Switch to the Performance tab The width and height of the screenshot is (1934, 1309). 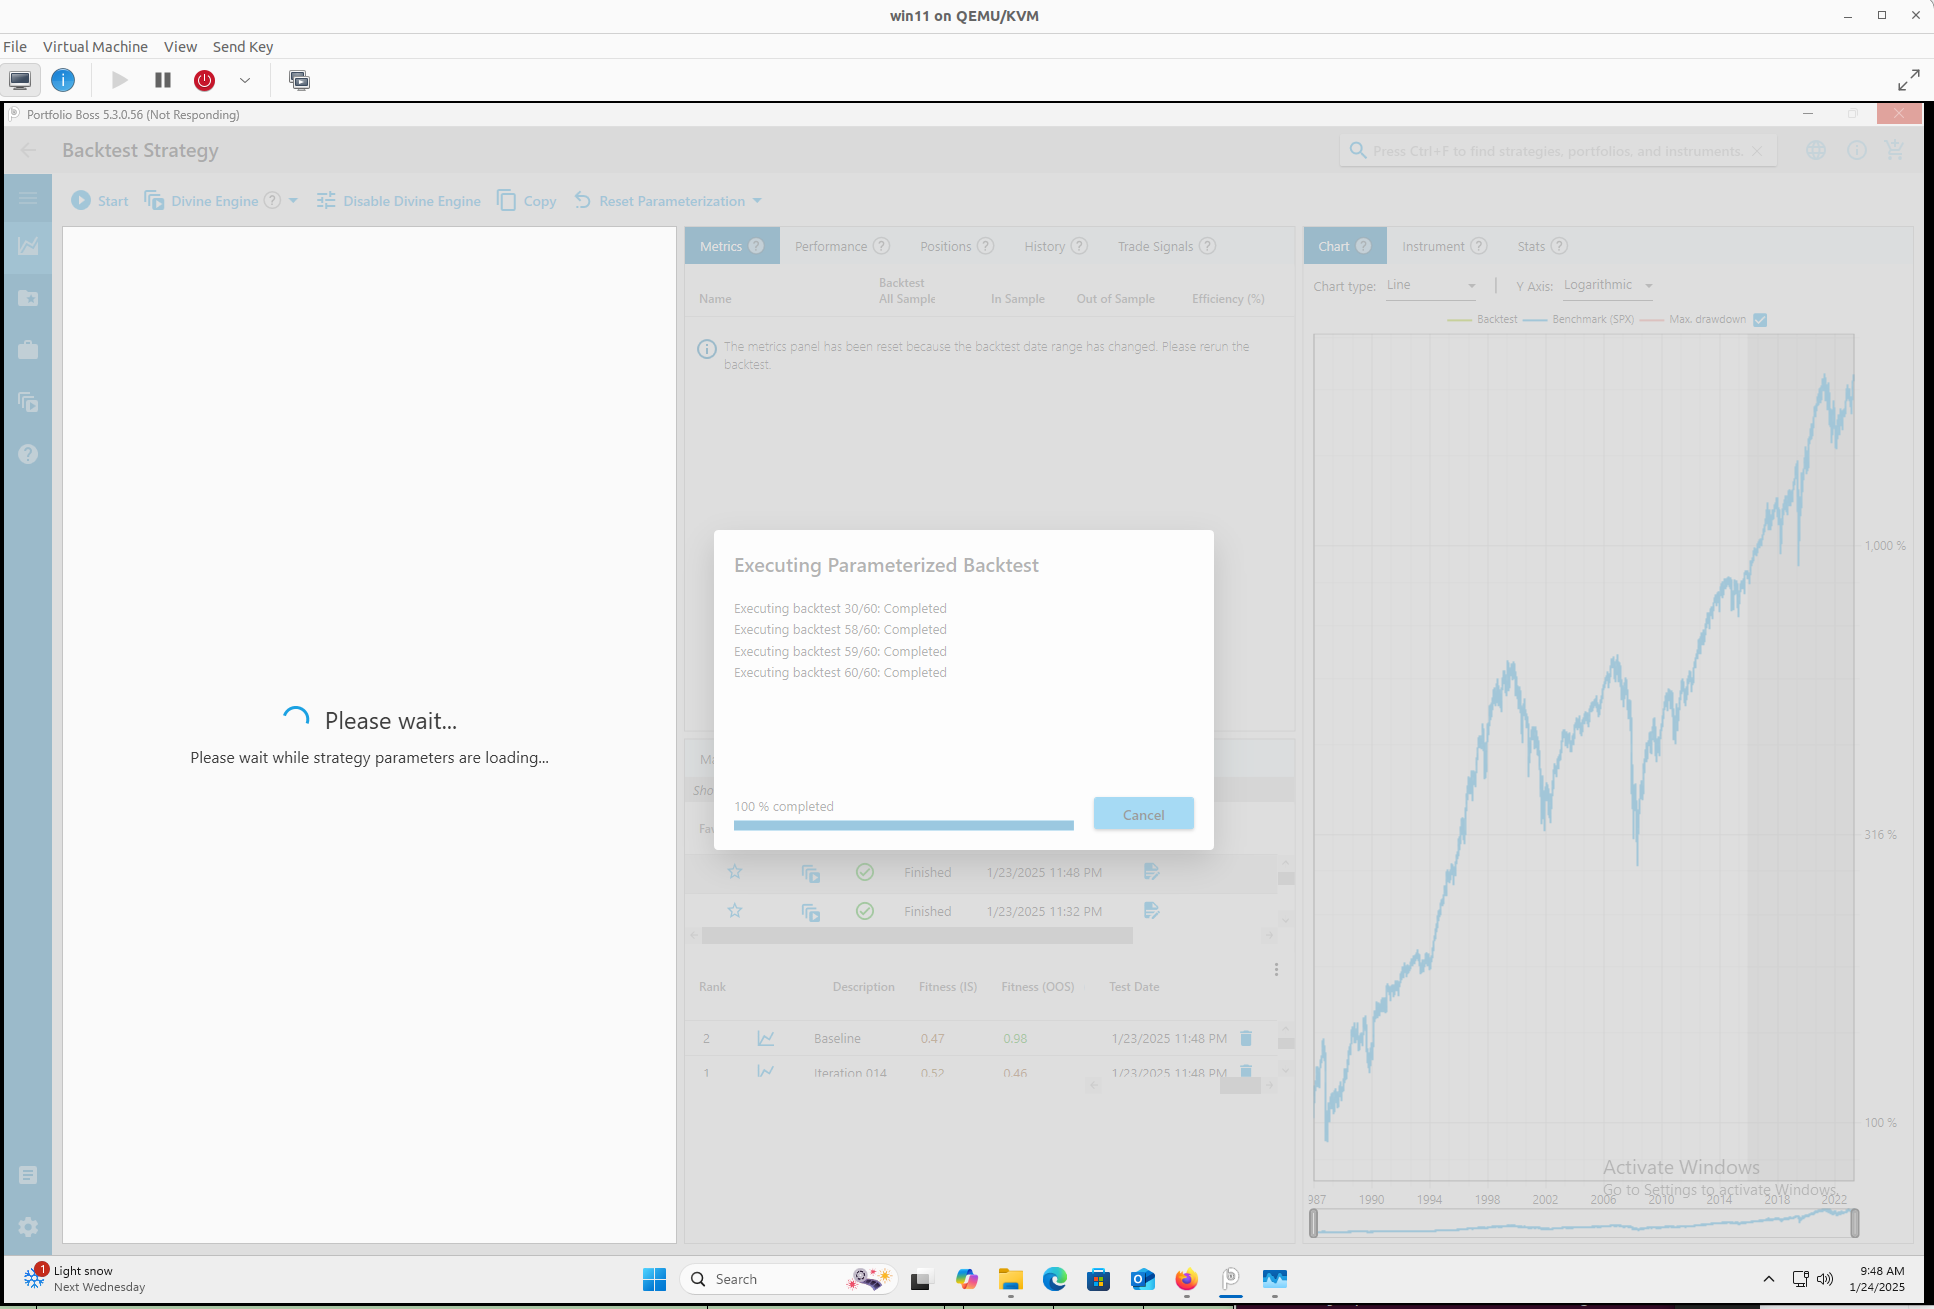(831, 246)
